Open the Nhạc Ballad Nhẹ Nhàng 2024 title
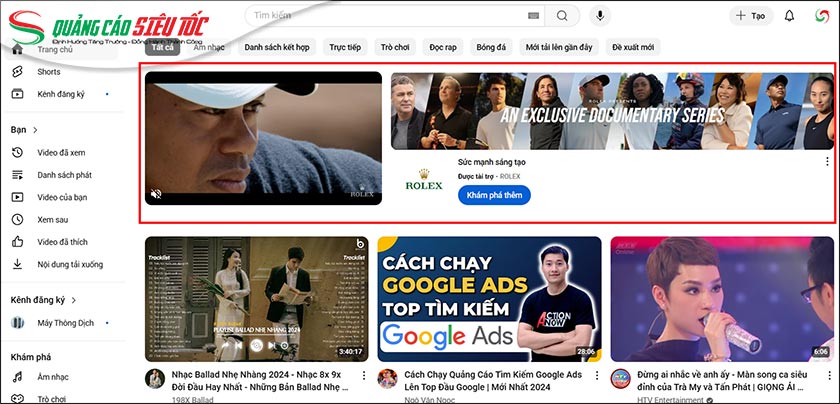The width and height of the screenshot is (840, 404). (x=260, y=380)
